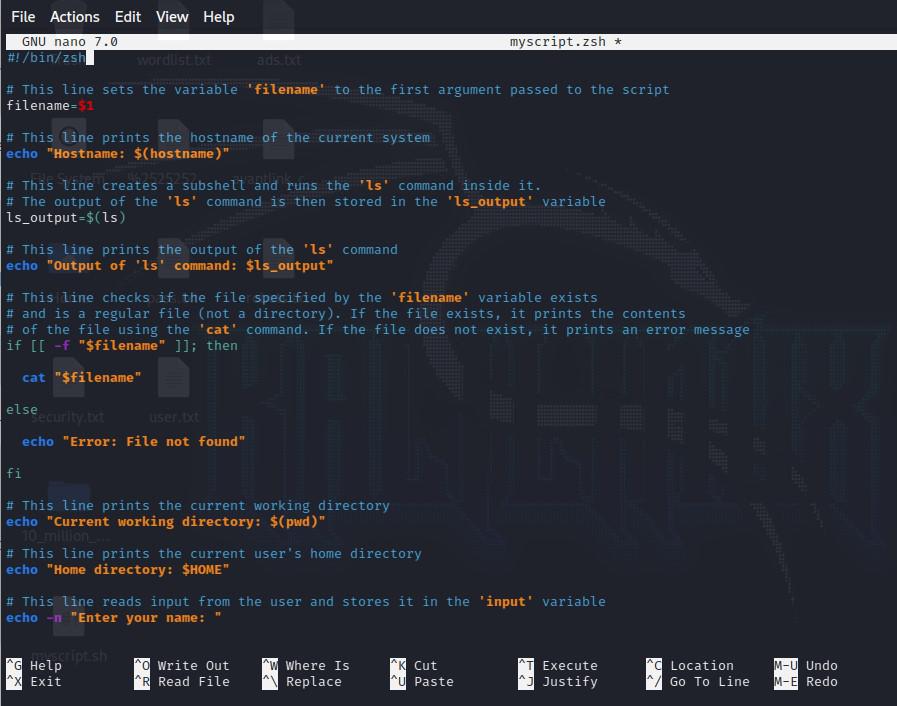Image resolution: width=897 pixels, height=706 pixels.
Task: Click the M-U Undo shortcut
Action: [x=806, y=665]
